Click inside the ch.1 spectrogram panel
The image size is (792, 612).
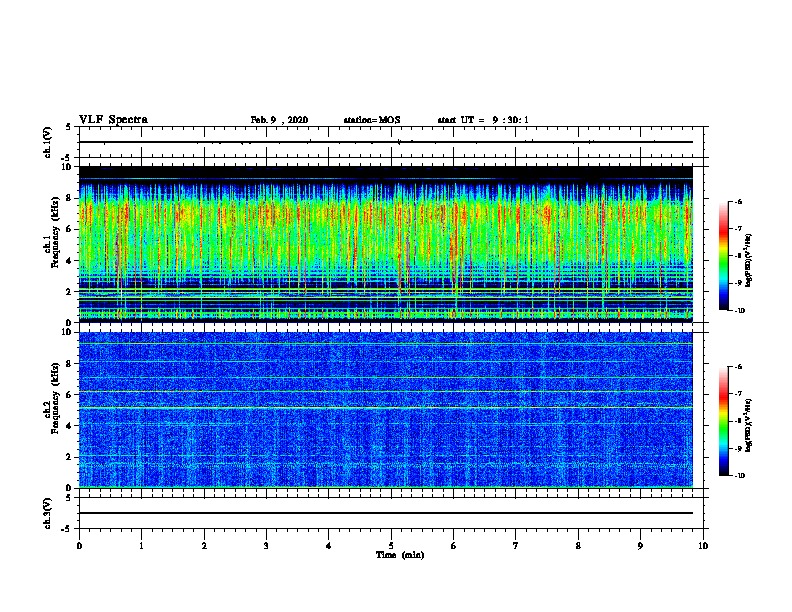(x=386, y=244)
